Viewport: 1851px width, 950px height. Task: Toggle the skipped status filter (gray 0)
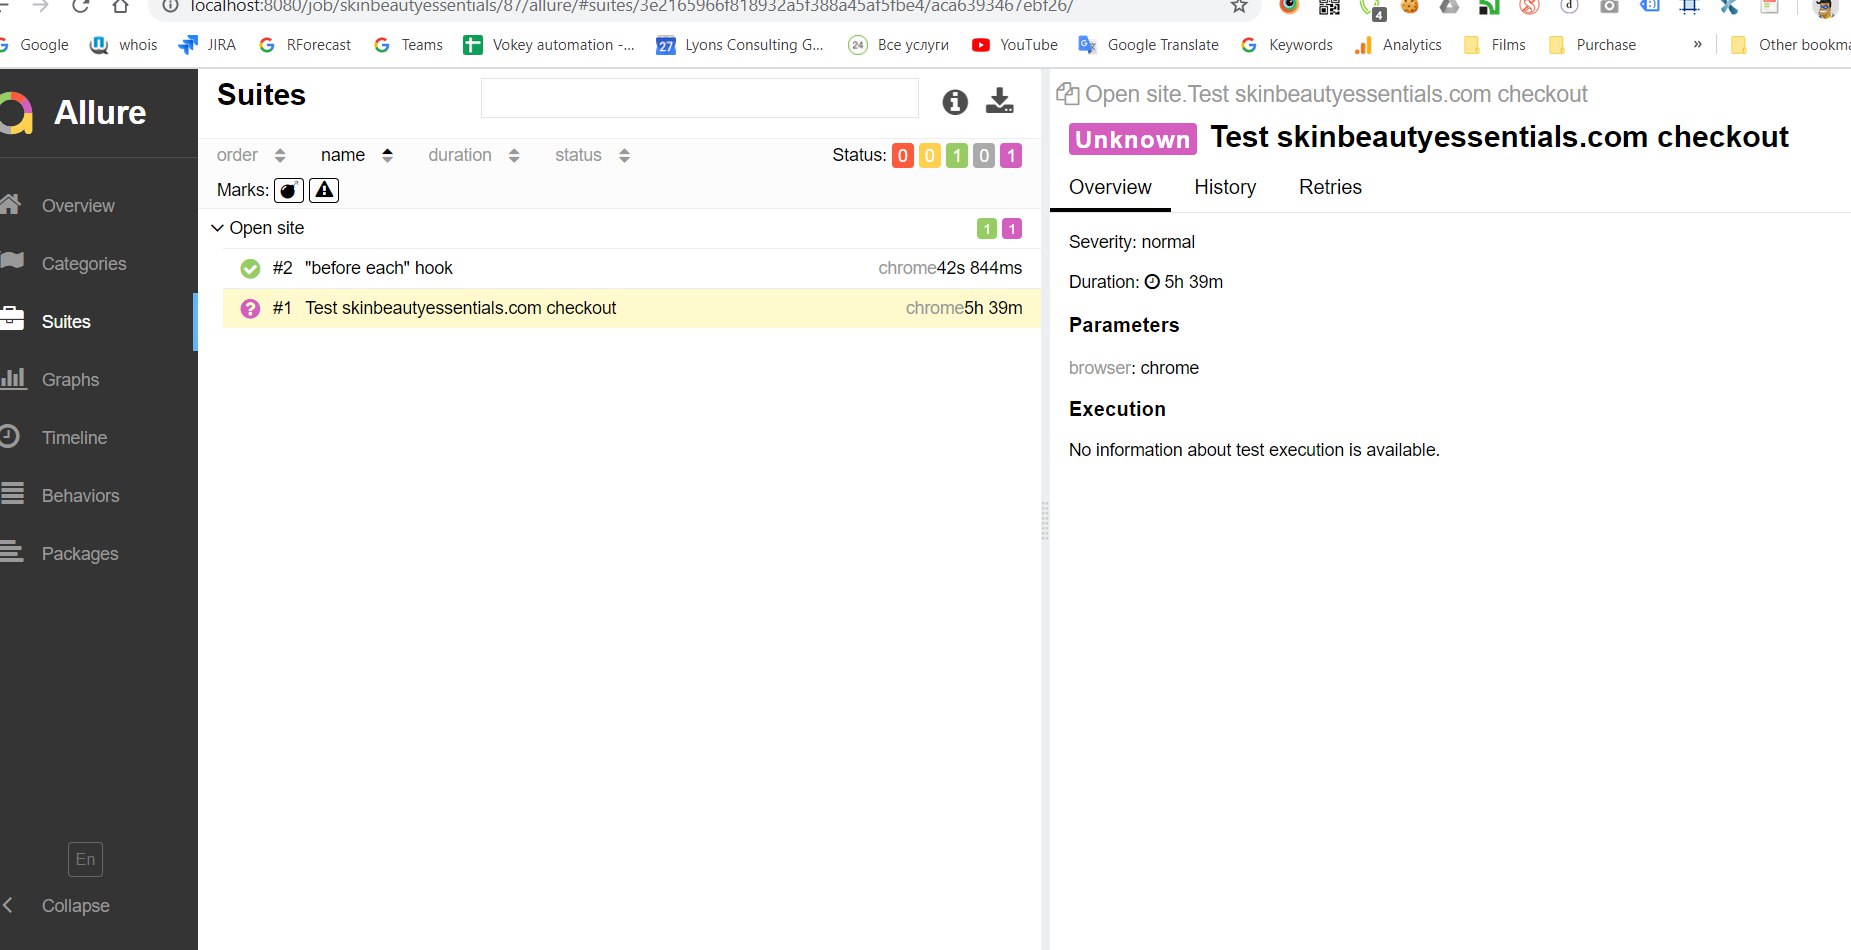pos(984,156)
